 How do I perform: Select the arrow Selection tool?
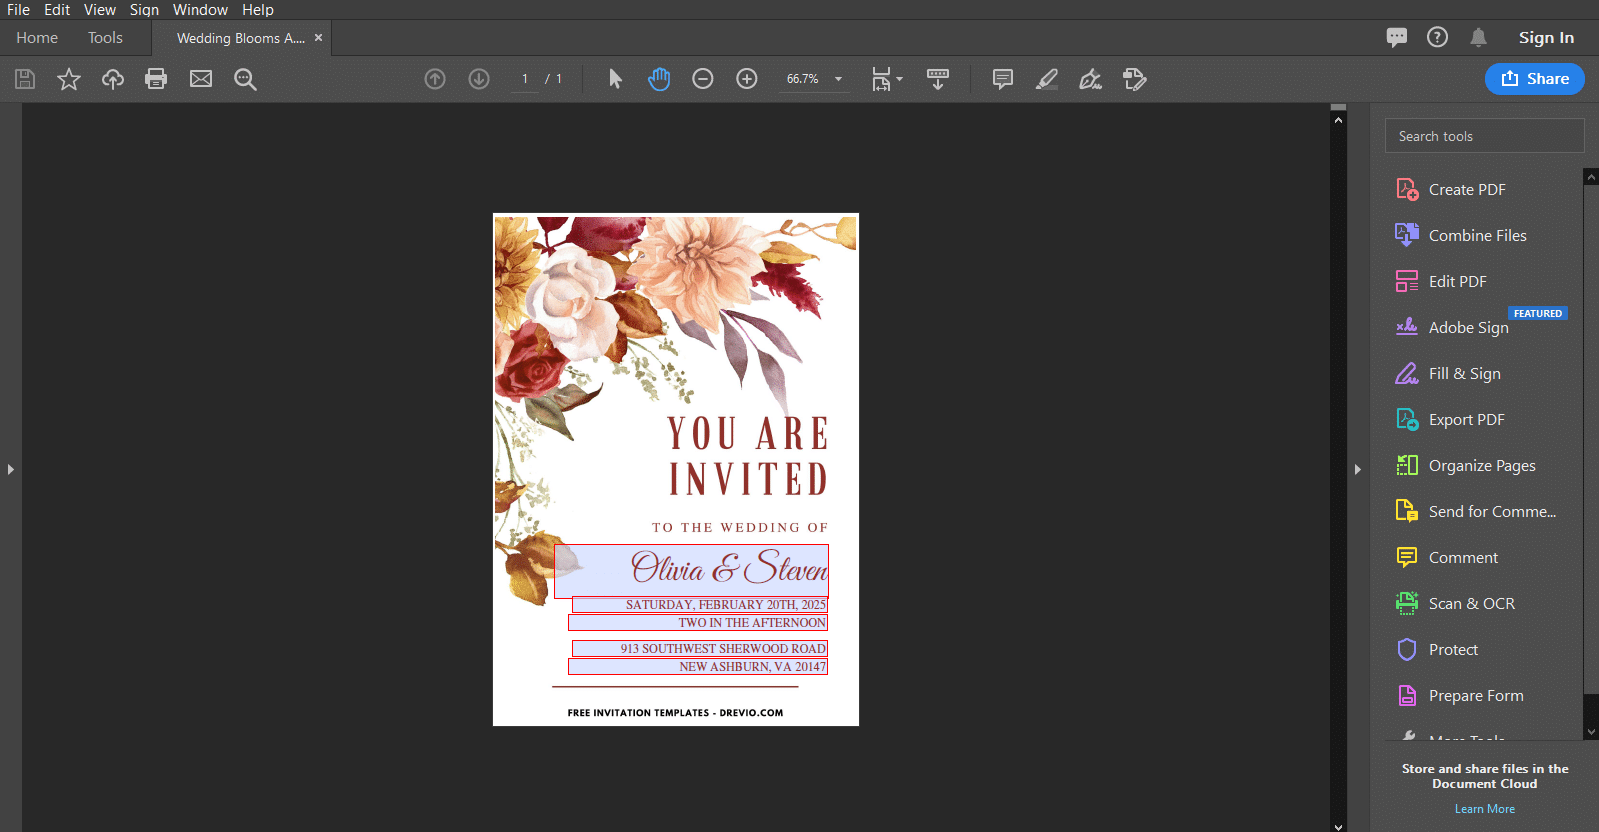[615, 79]
